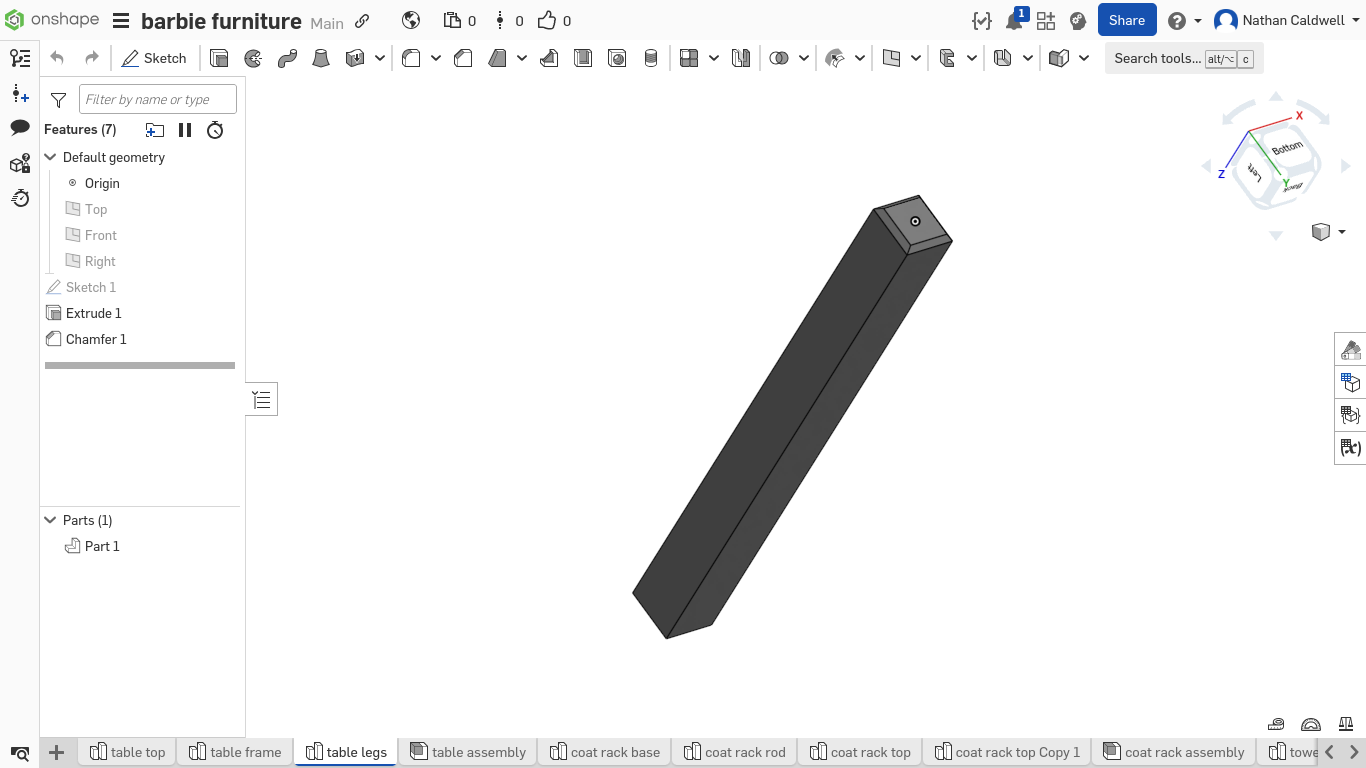Viewport: 1366px width, 768px height.
Task: Switch to the table top tab
Action: click(127, 752)
